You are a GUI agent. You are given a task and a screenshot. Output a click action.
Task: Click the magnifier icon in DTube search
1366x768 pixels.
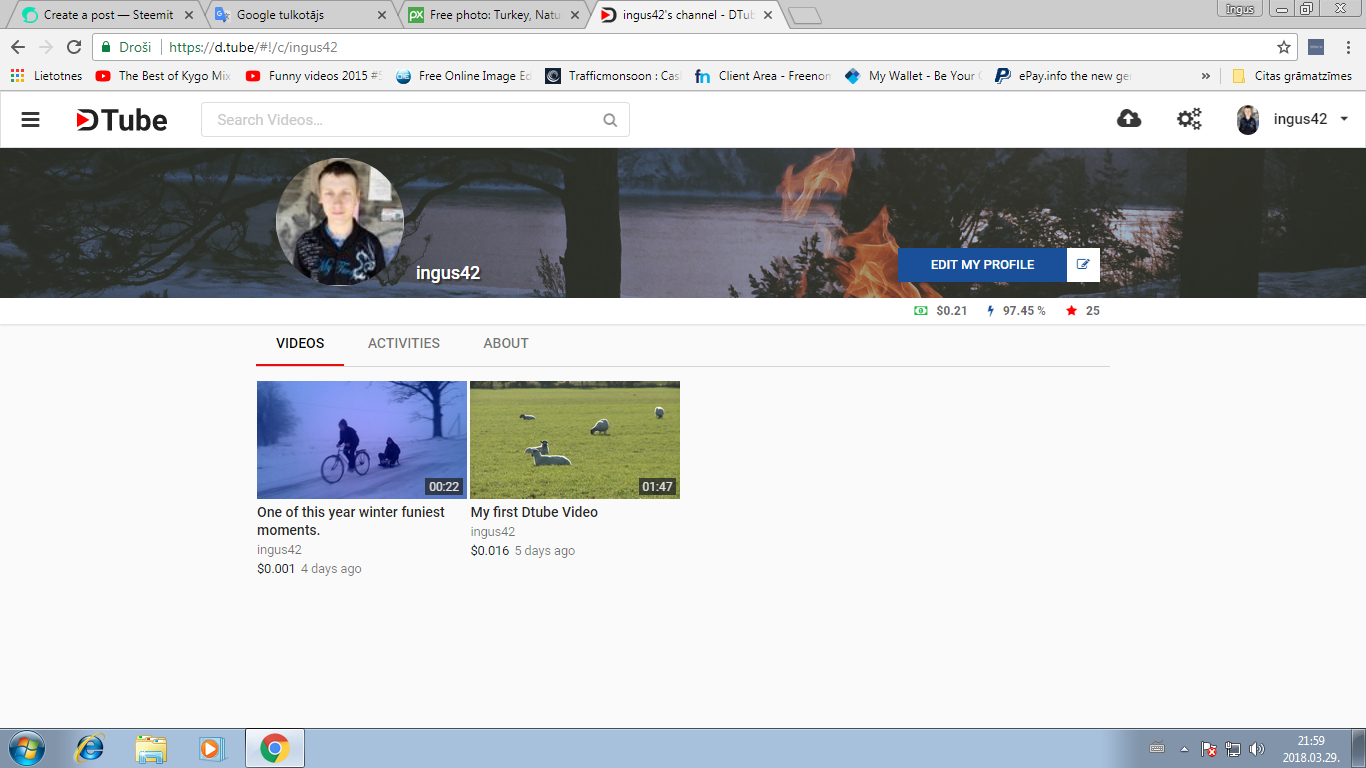[610, 120]
